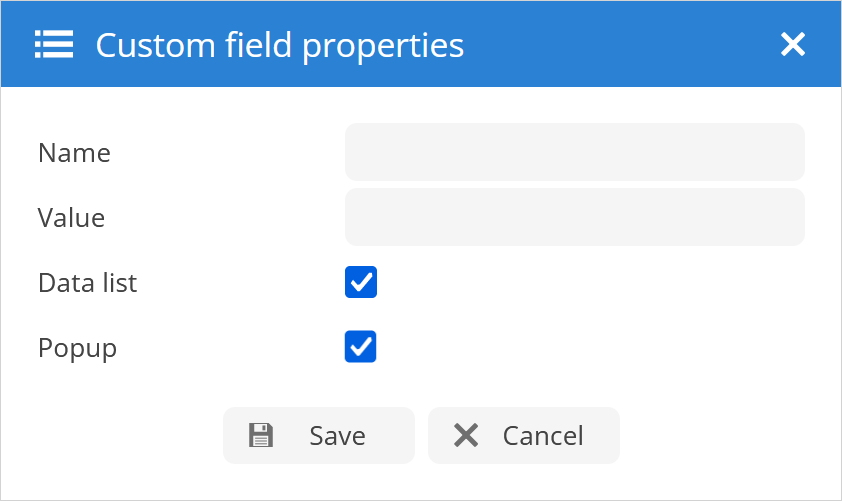The width and height of the screenshot is (842, 501).
Task: Uncheck the Popup checkbox
Action: point(361,347)
